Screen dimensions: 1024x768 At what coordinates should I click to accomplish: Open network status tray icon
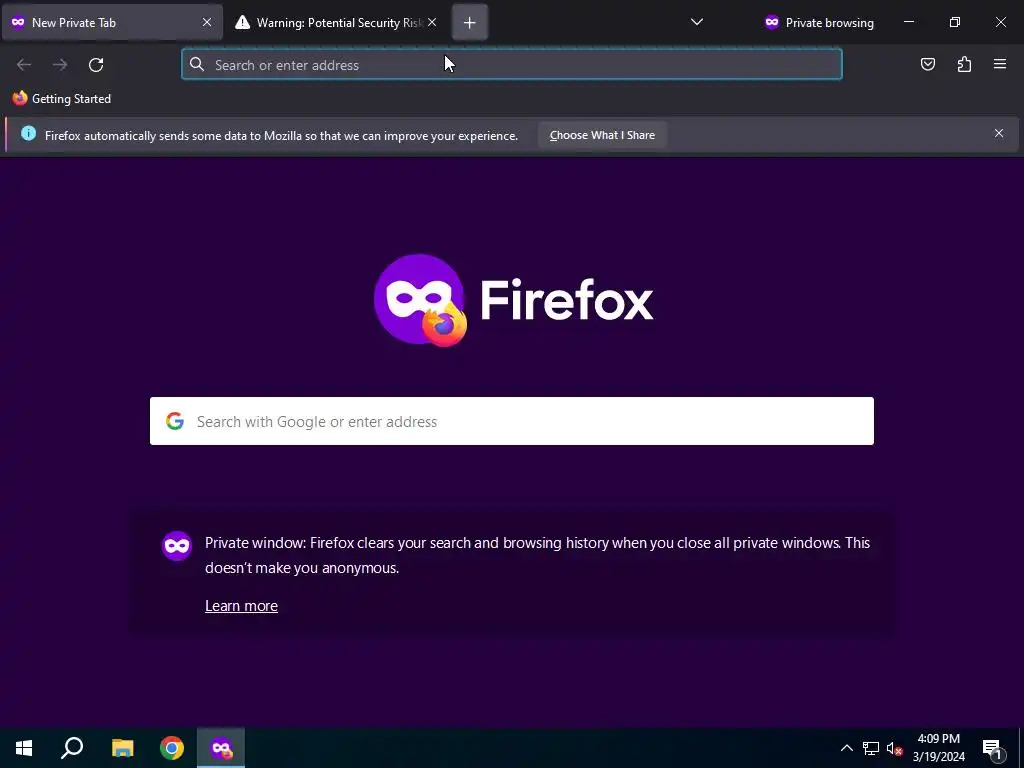(x=871, y=748)
